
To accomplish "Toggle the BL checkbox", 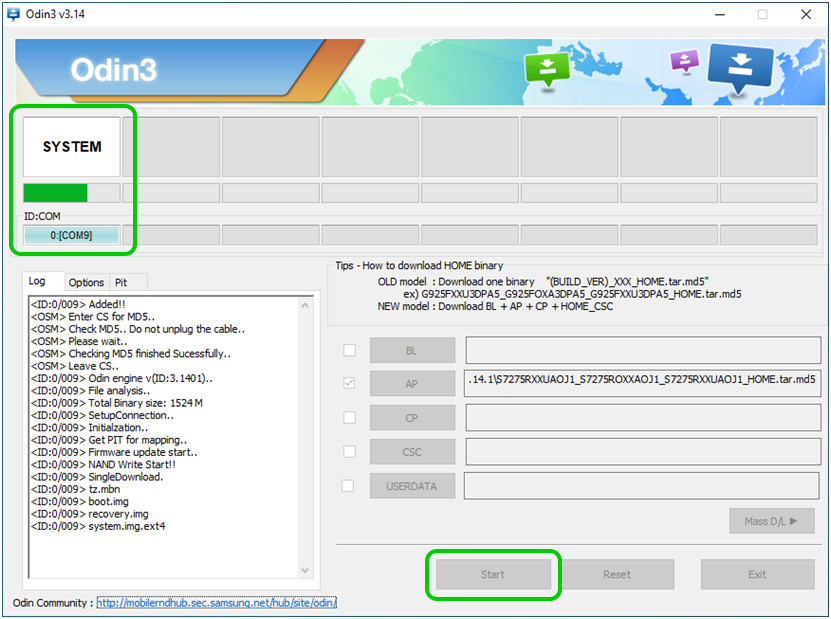I will 349,350.
